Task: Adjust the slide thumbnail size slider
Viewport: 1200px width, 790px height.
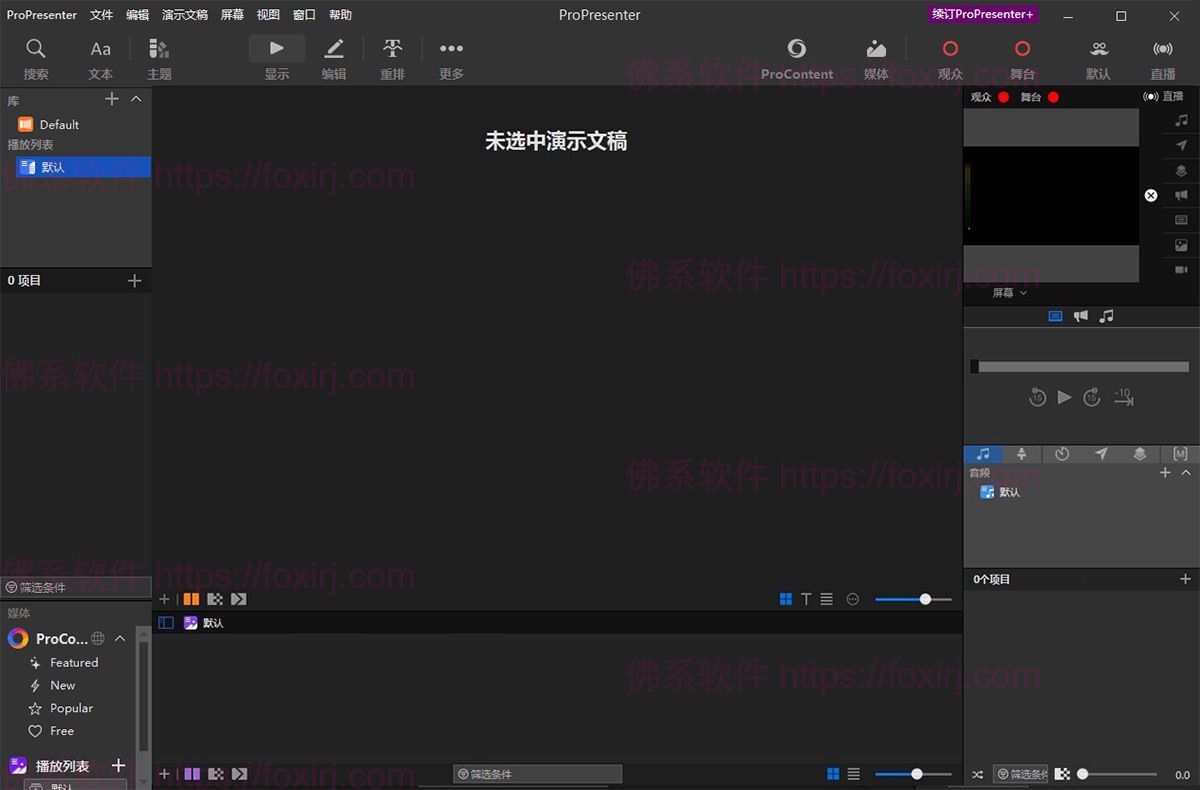Action: point(925,599)
